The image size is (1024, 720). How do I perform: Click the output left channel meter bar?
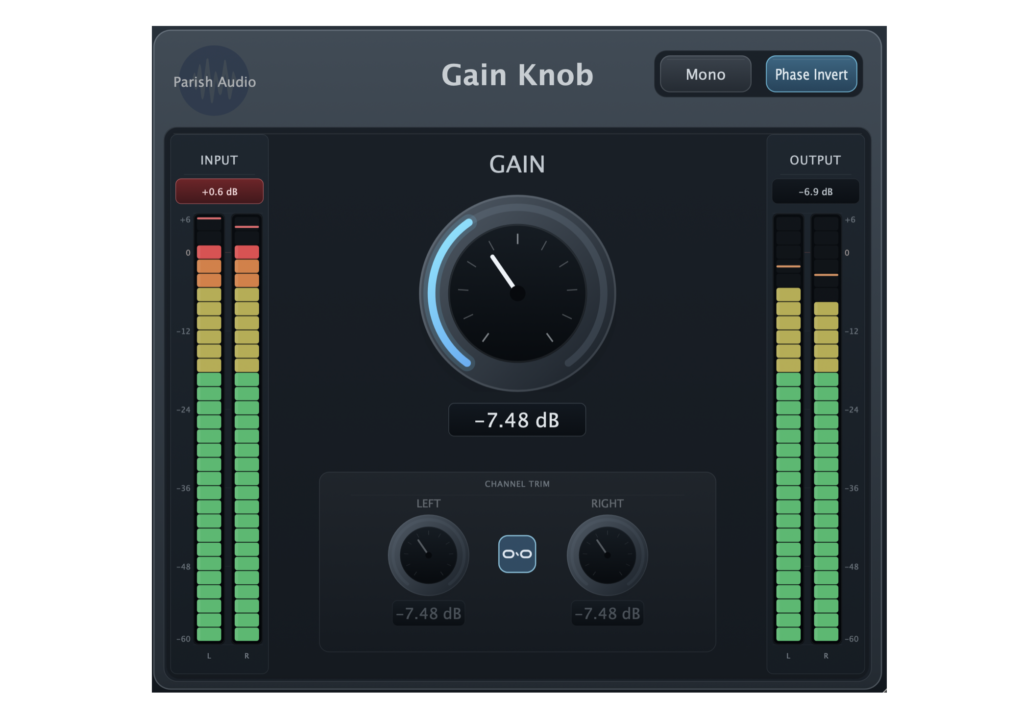coord(788,429)
